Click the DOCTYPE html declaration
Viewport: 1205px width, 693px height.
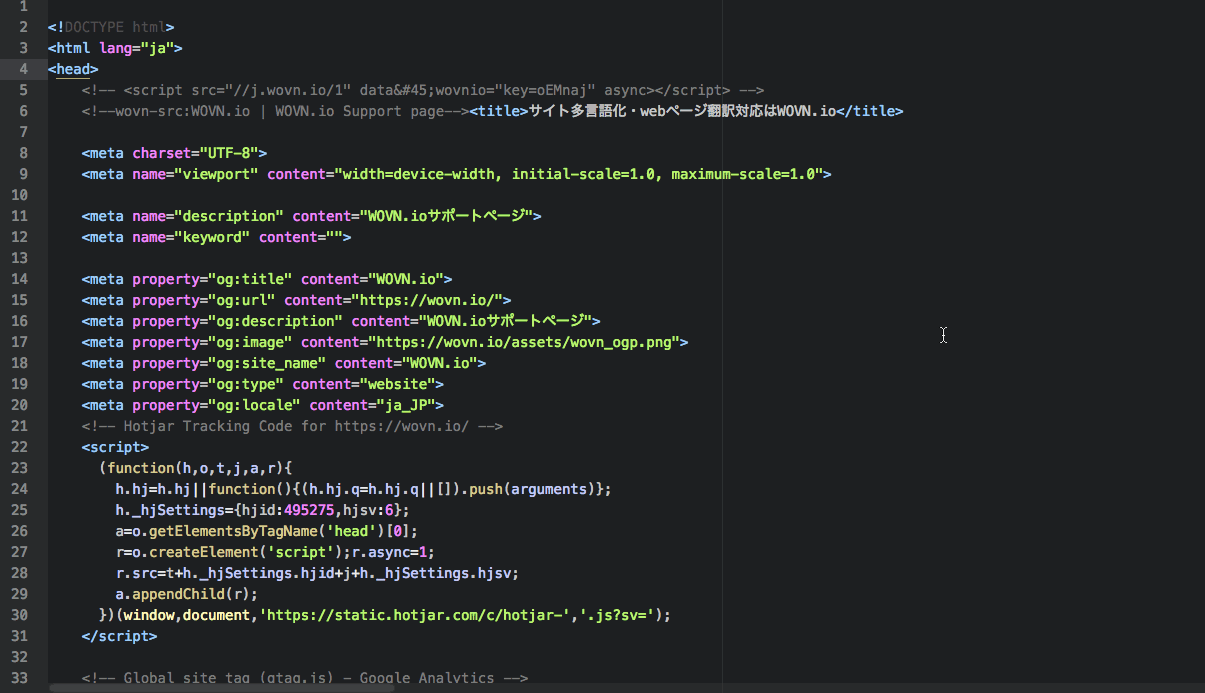tap(110, 27)
